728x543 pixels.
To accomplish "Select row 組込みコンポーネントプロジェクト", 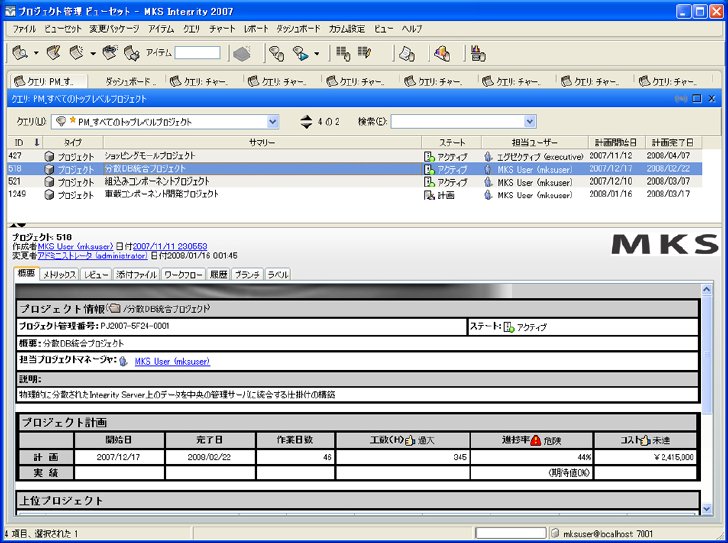I will 355,181.
